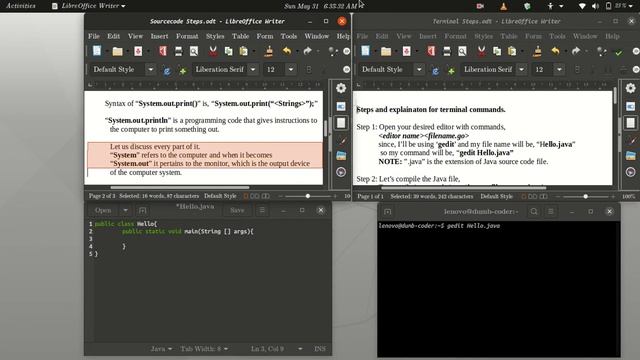
Task: Click Save icon in Terminal Steps window
Action: tap(407, 51)
